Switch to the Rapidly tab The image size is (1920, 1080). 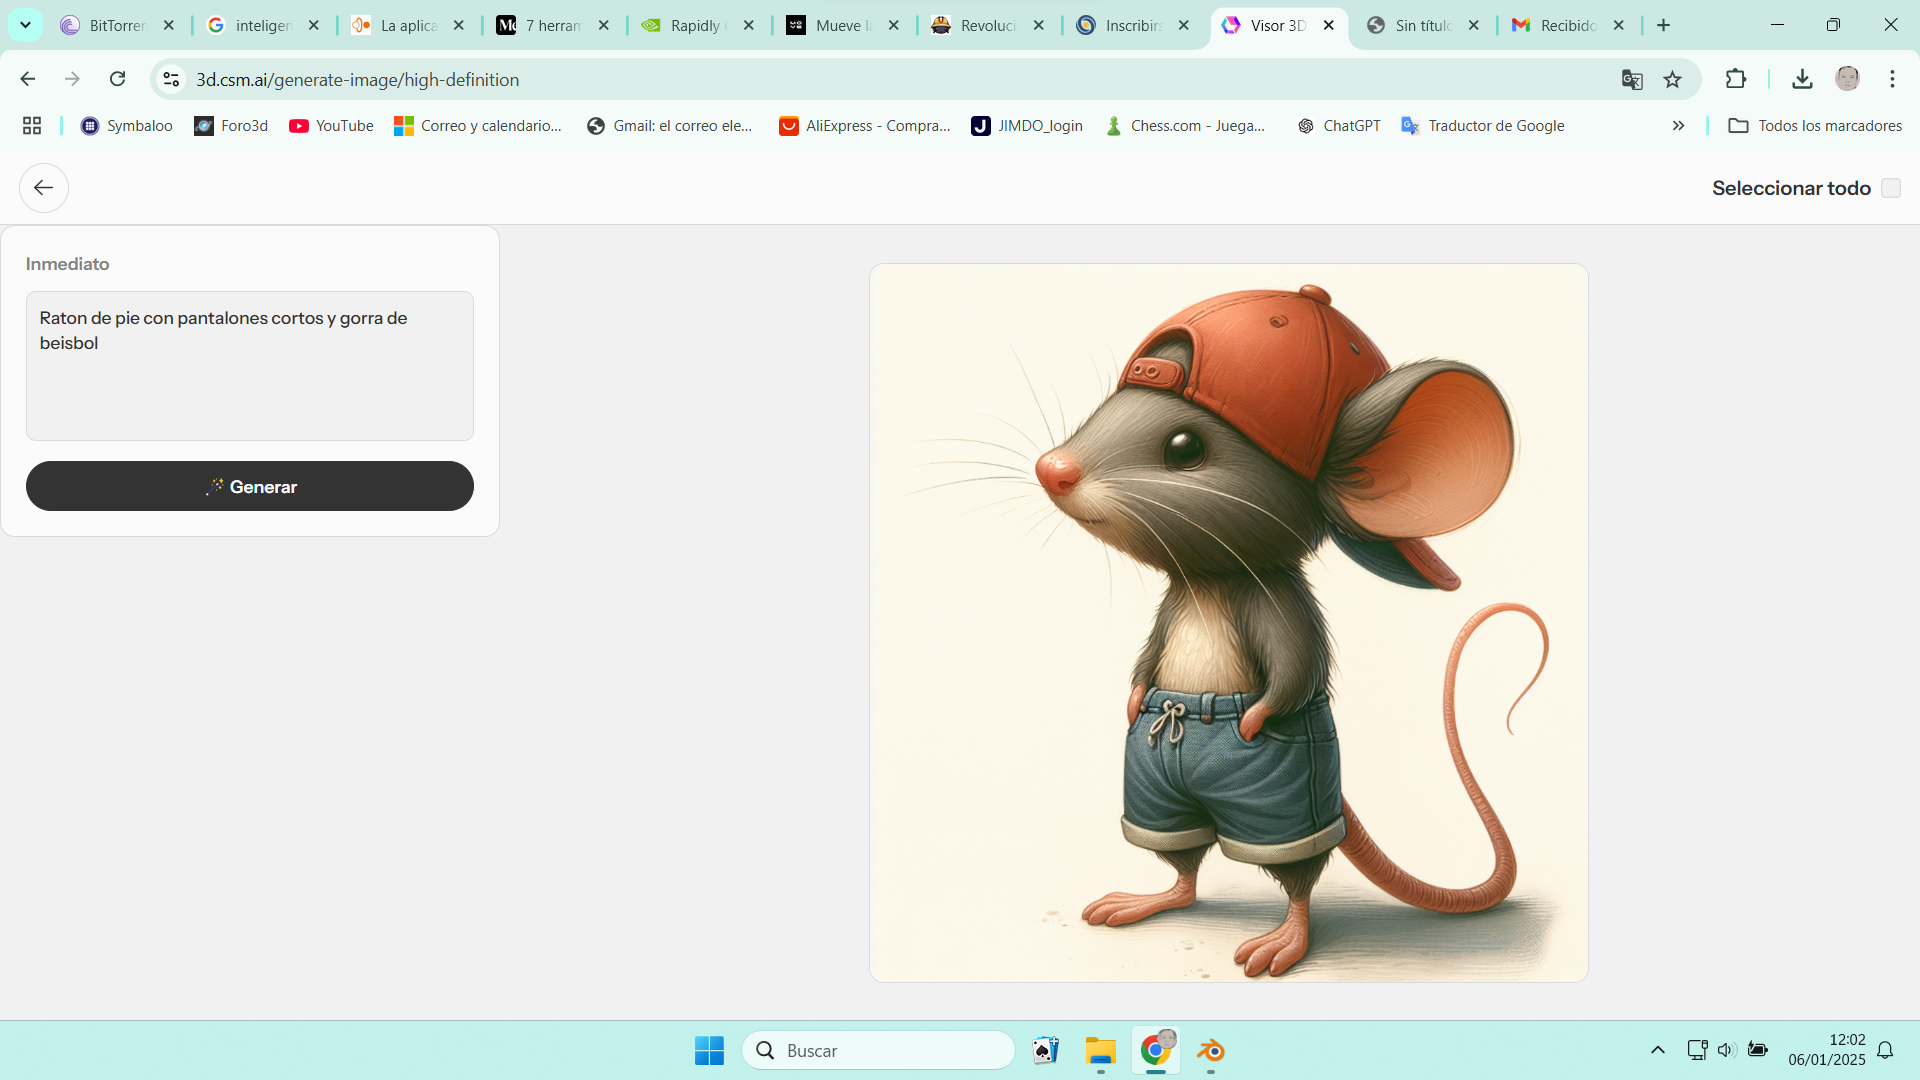[695, 26]
